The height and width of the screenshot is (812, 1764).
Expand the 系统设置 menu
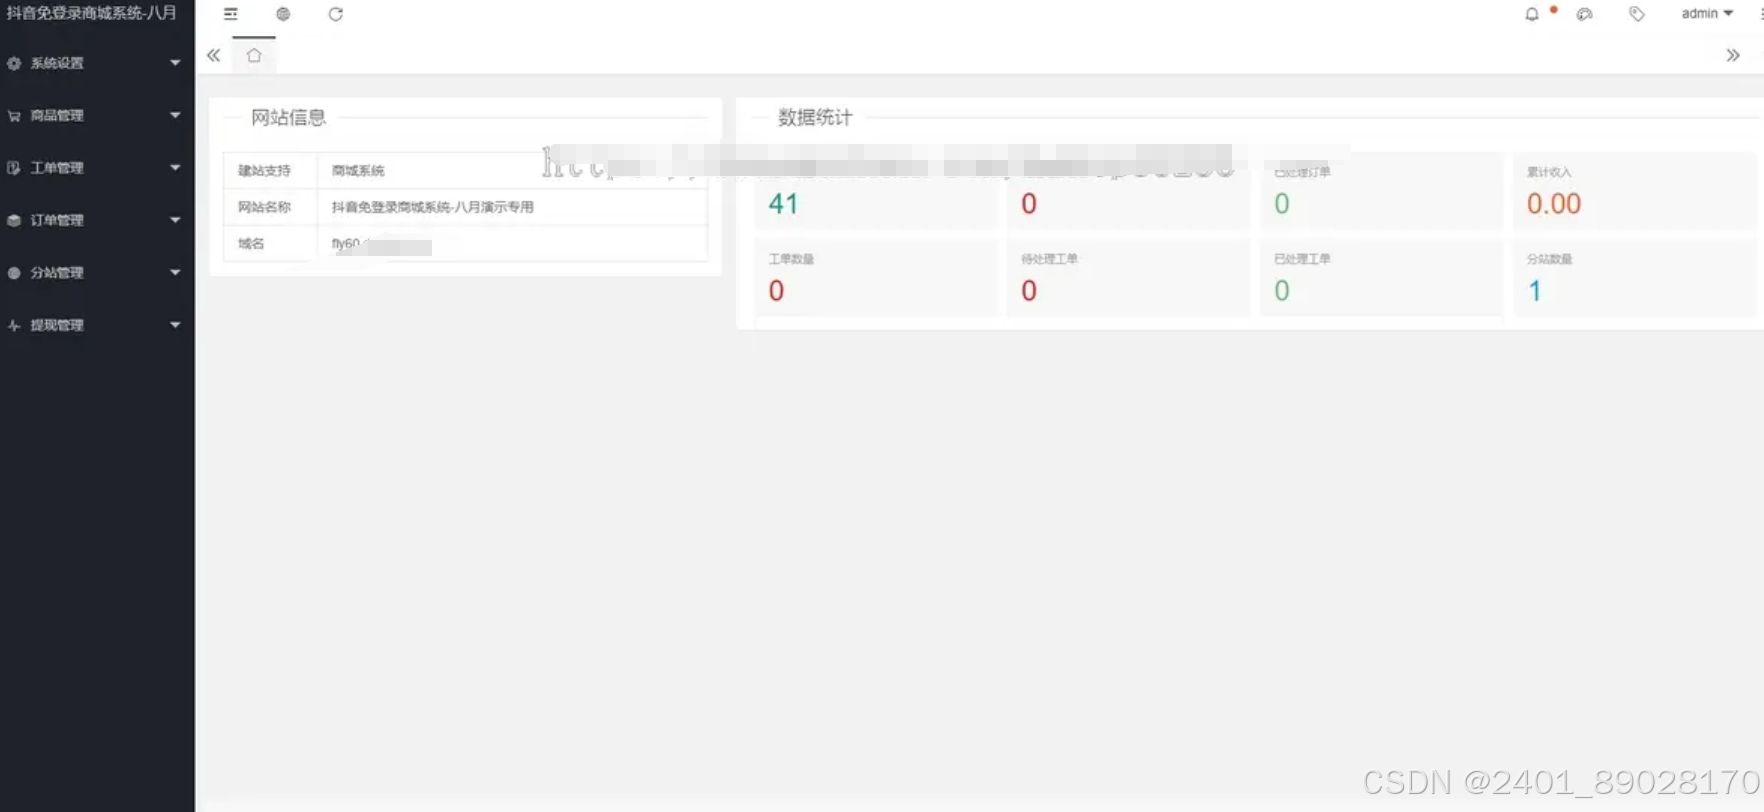[x=95, y=63]
